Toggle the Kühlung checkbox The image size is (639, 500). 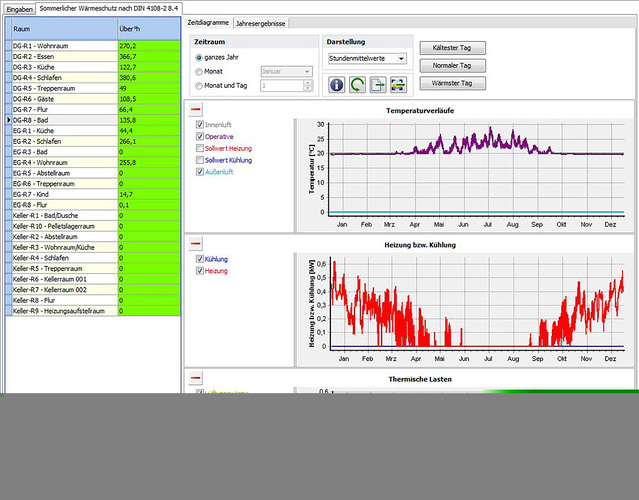(201, 259)
